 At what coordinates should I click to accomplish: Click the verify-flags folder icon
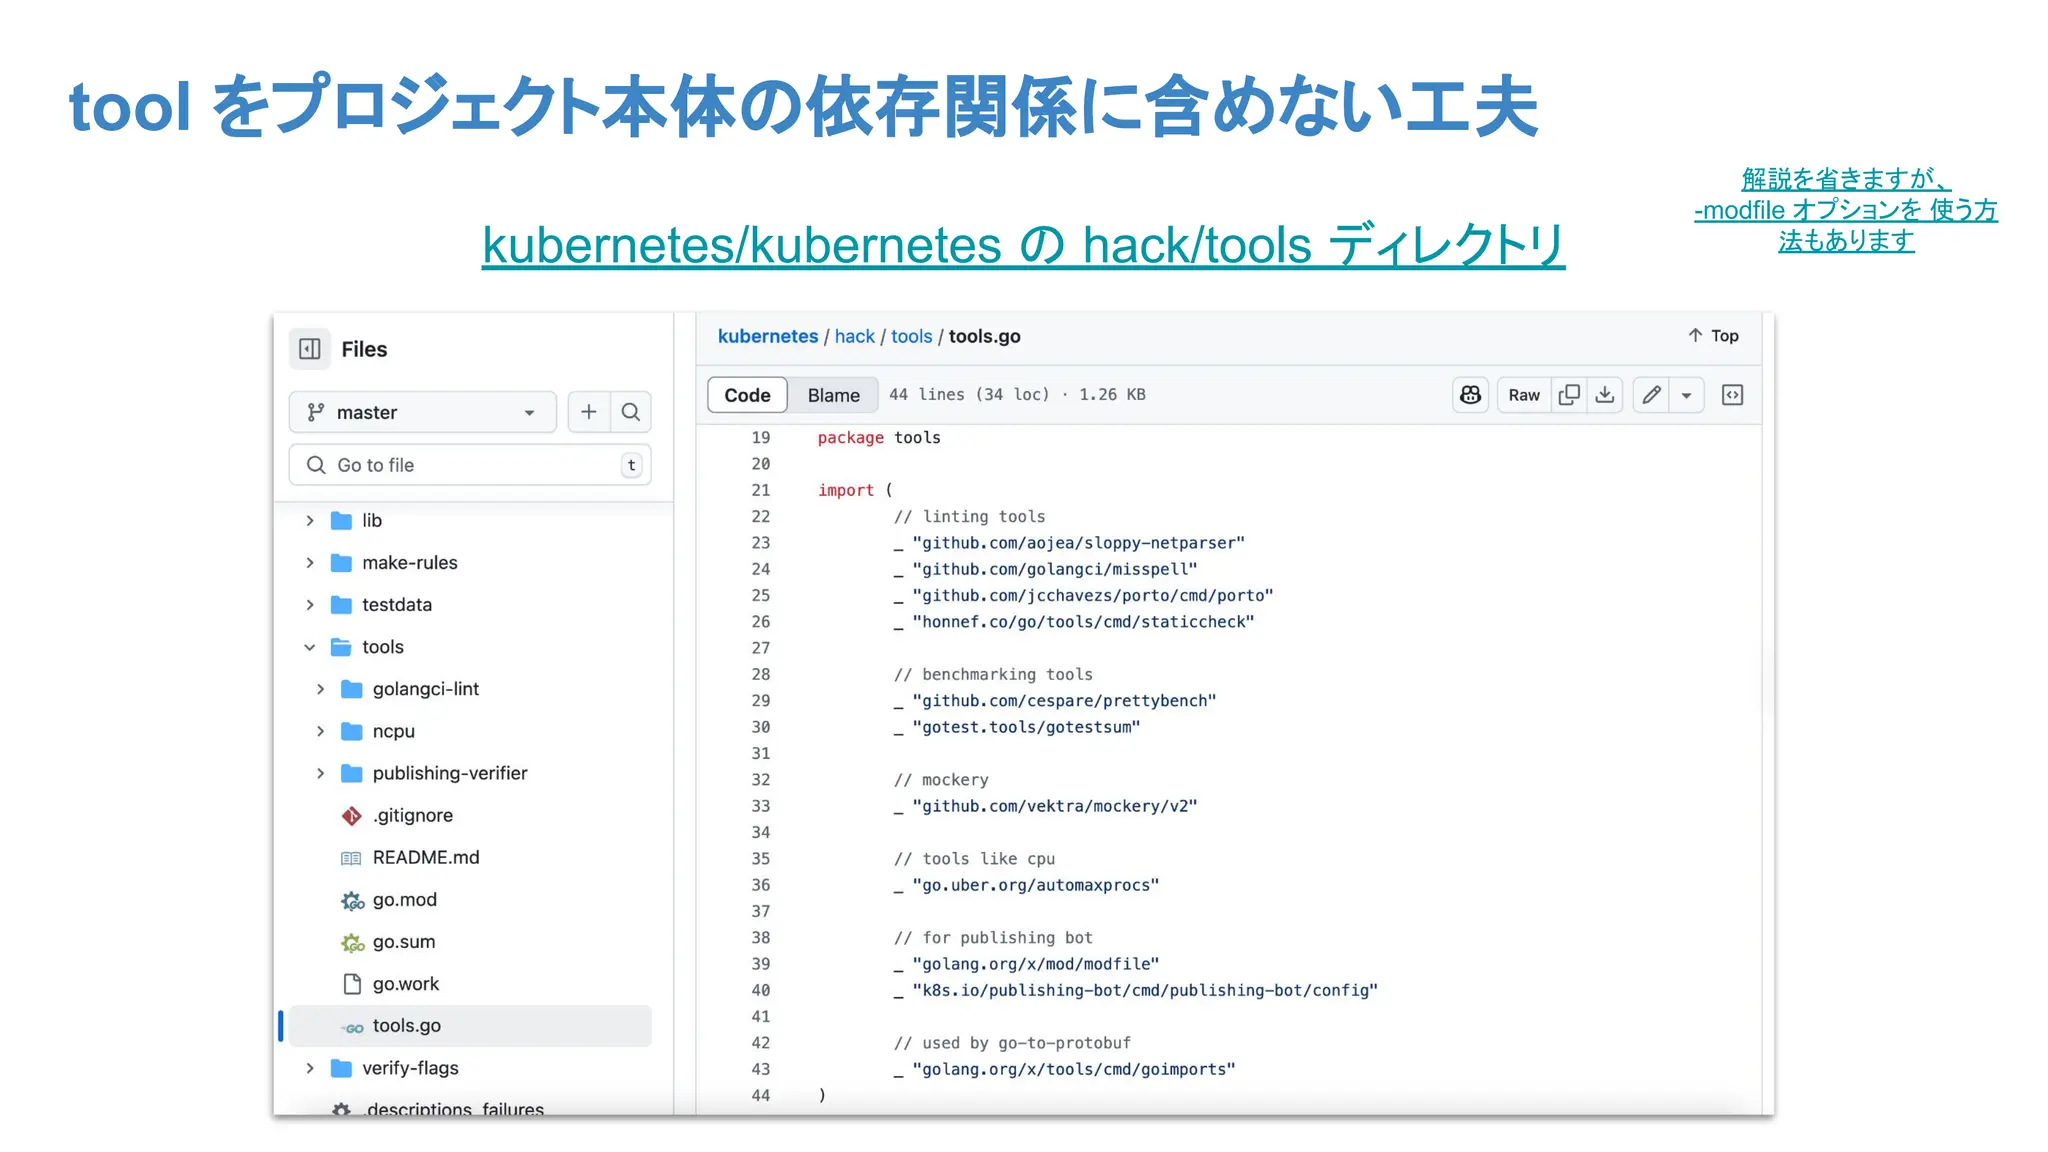(341, 1068)
